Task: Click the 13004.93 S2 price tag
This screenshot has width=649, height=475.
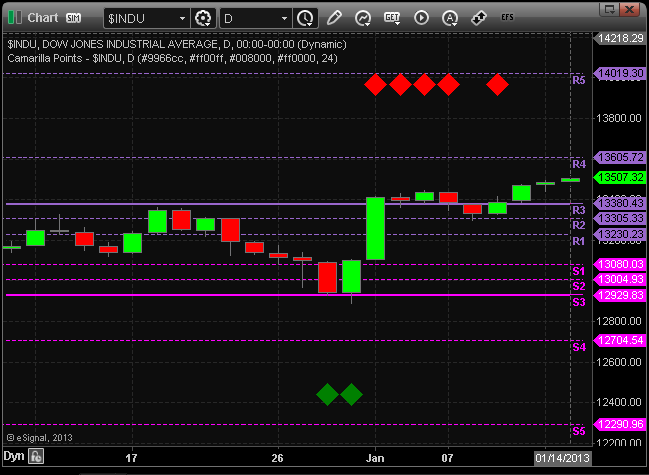Action: coord(620,279)
